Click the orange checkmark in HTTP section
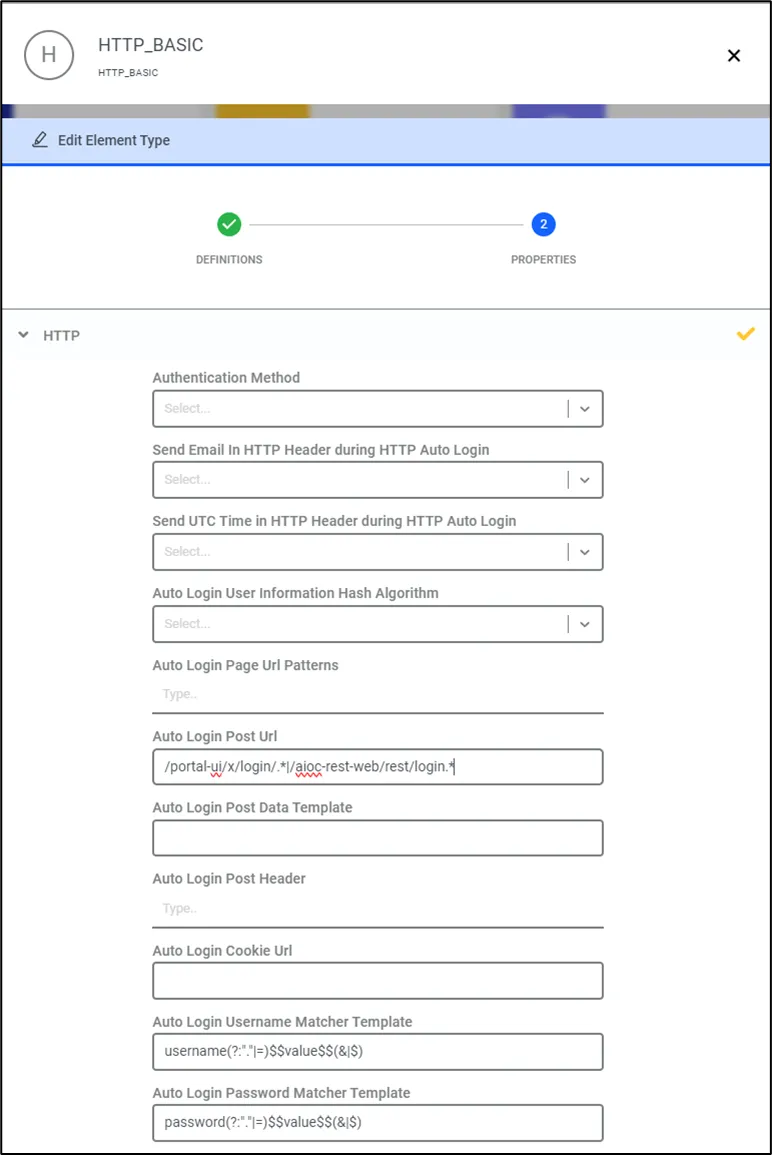Viewport: 772px width, 1155px height. click(745, 334)
